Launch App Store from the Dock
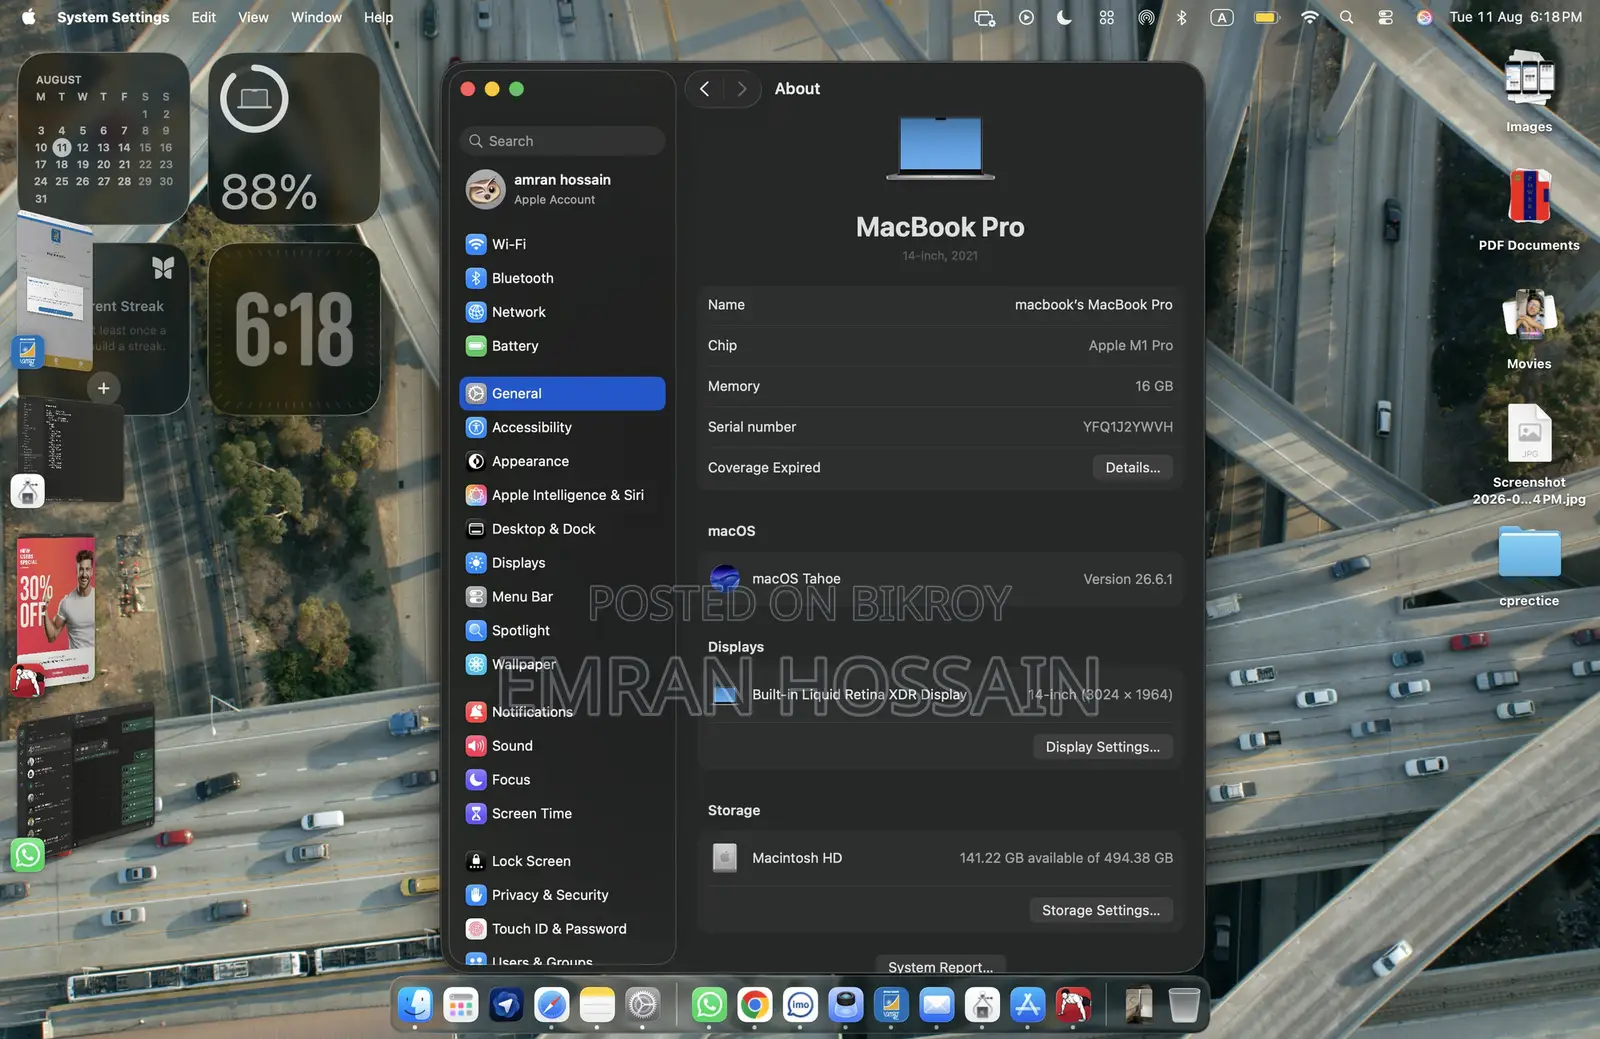Screen dimensions: 1600x1039 [x=1028, y=1004]
